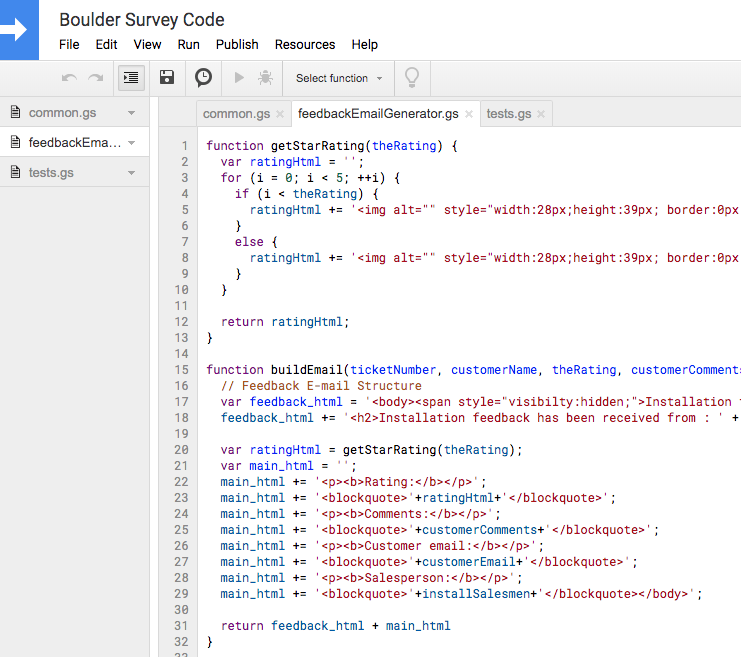
Task: Open current project's triggers clock icon
Action: click(x=203, y=78)
